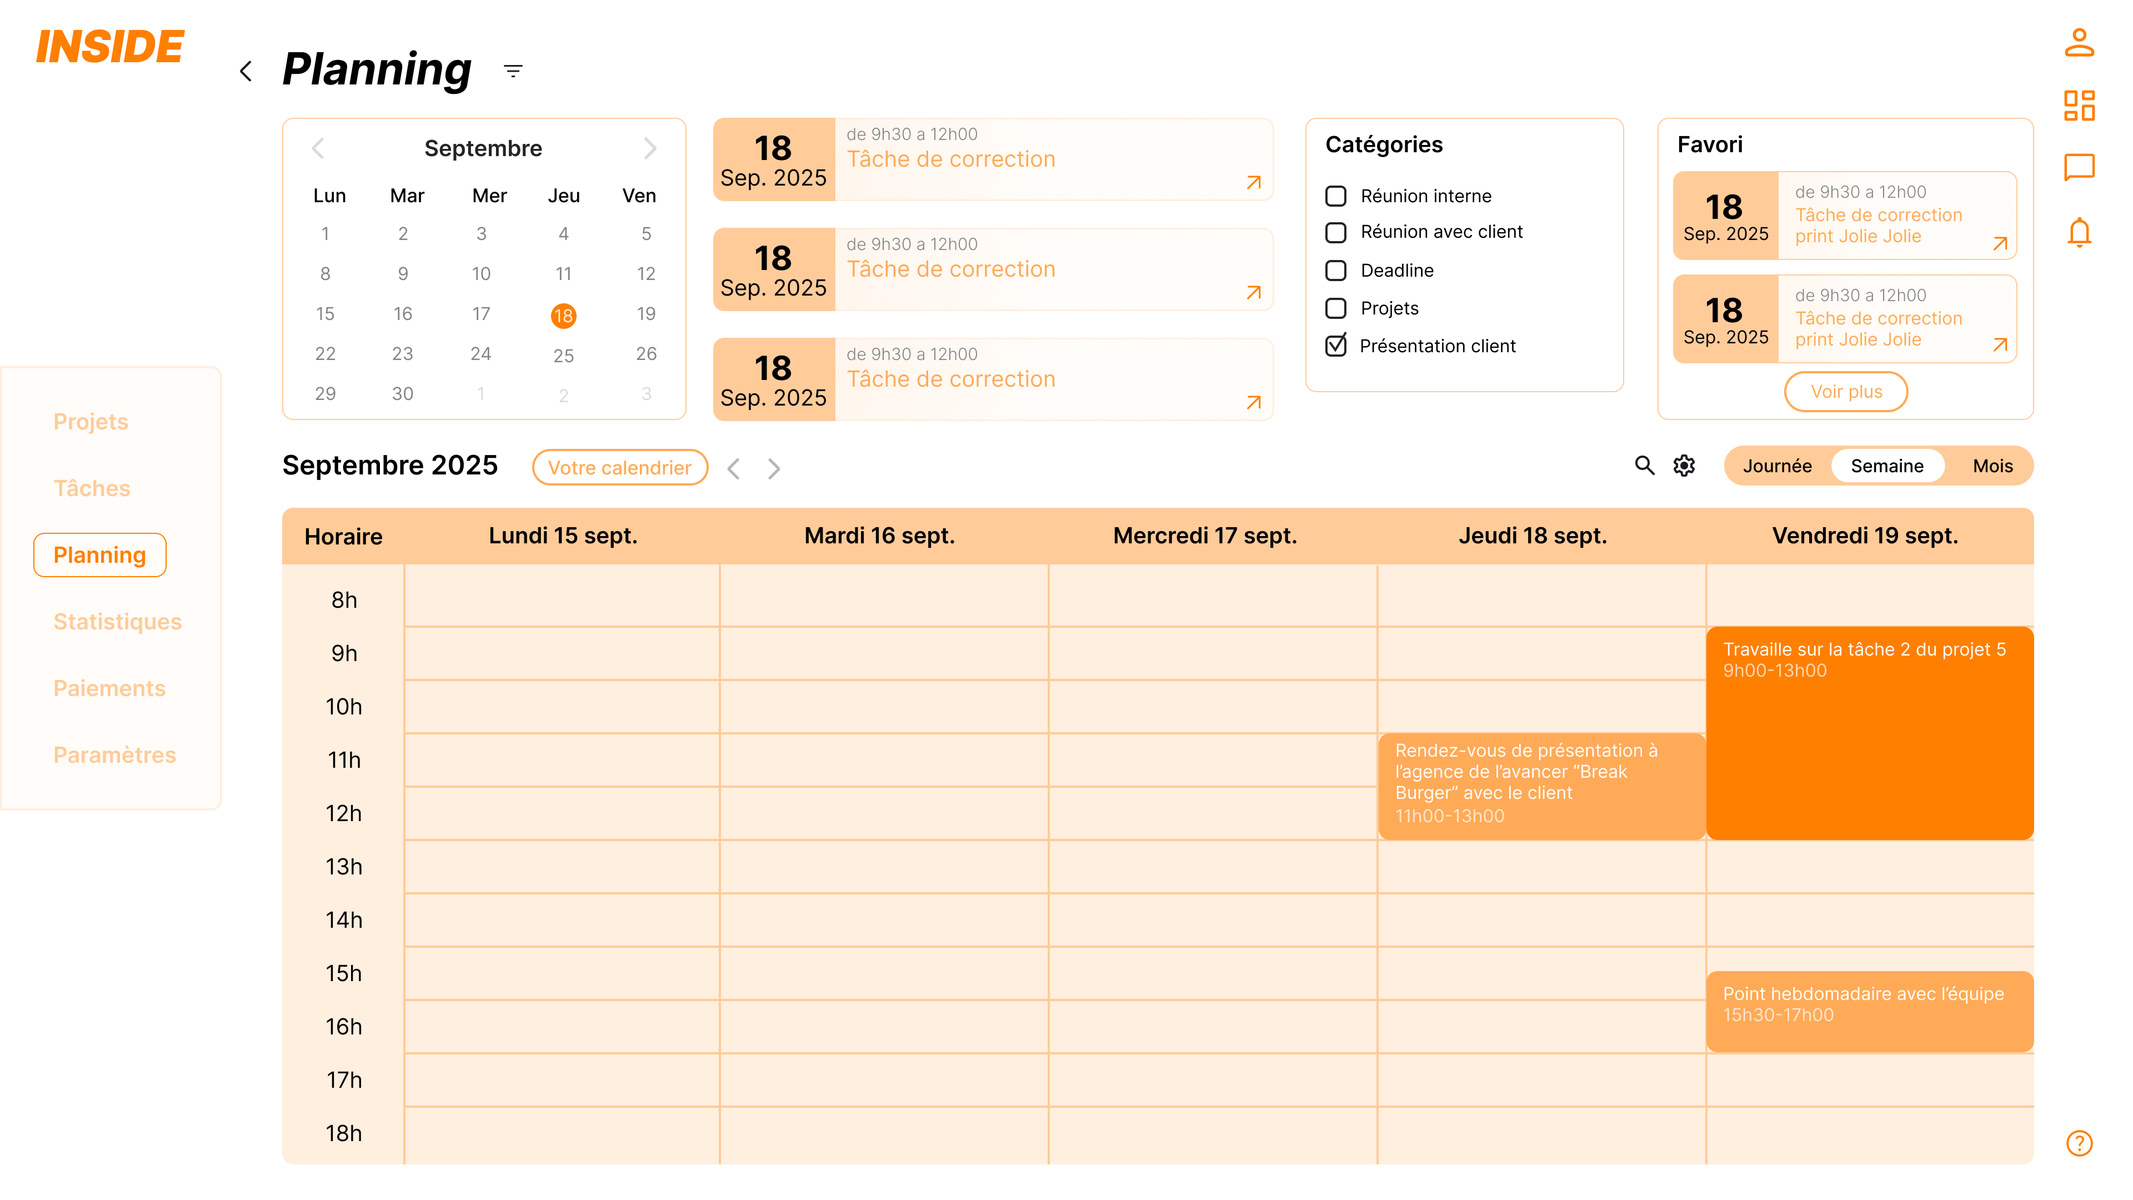Open Statistiques in the sidebar
Screen dimensions: 2133x1200
coord(117,622)
